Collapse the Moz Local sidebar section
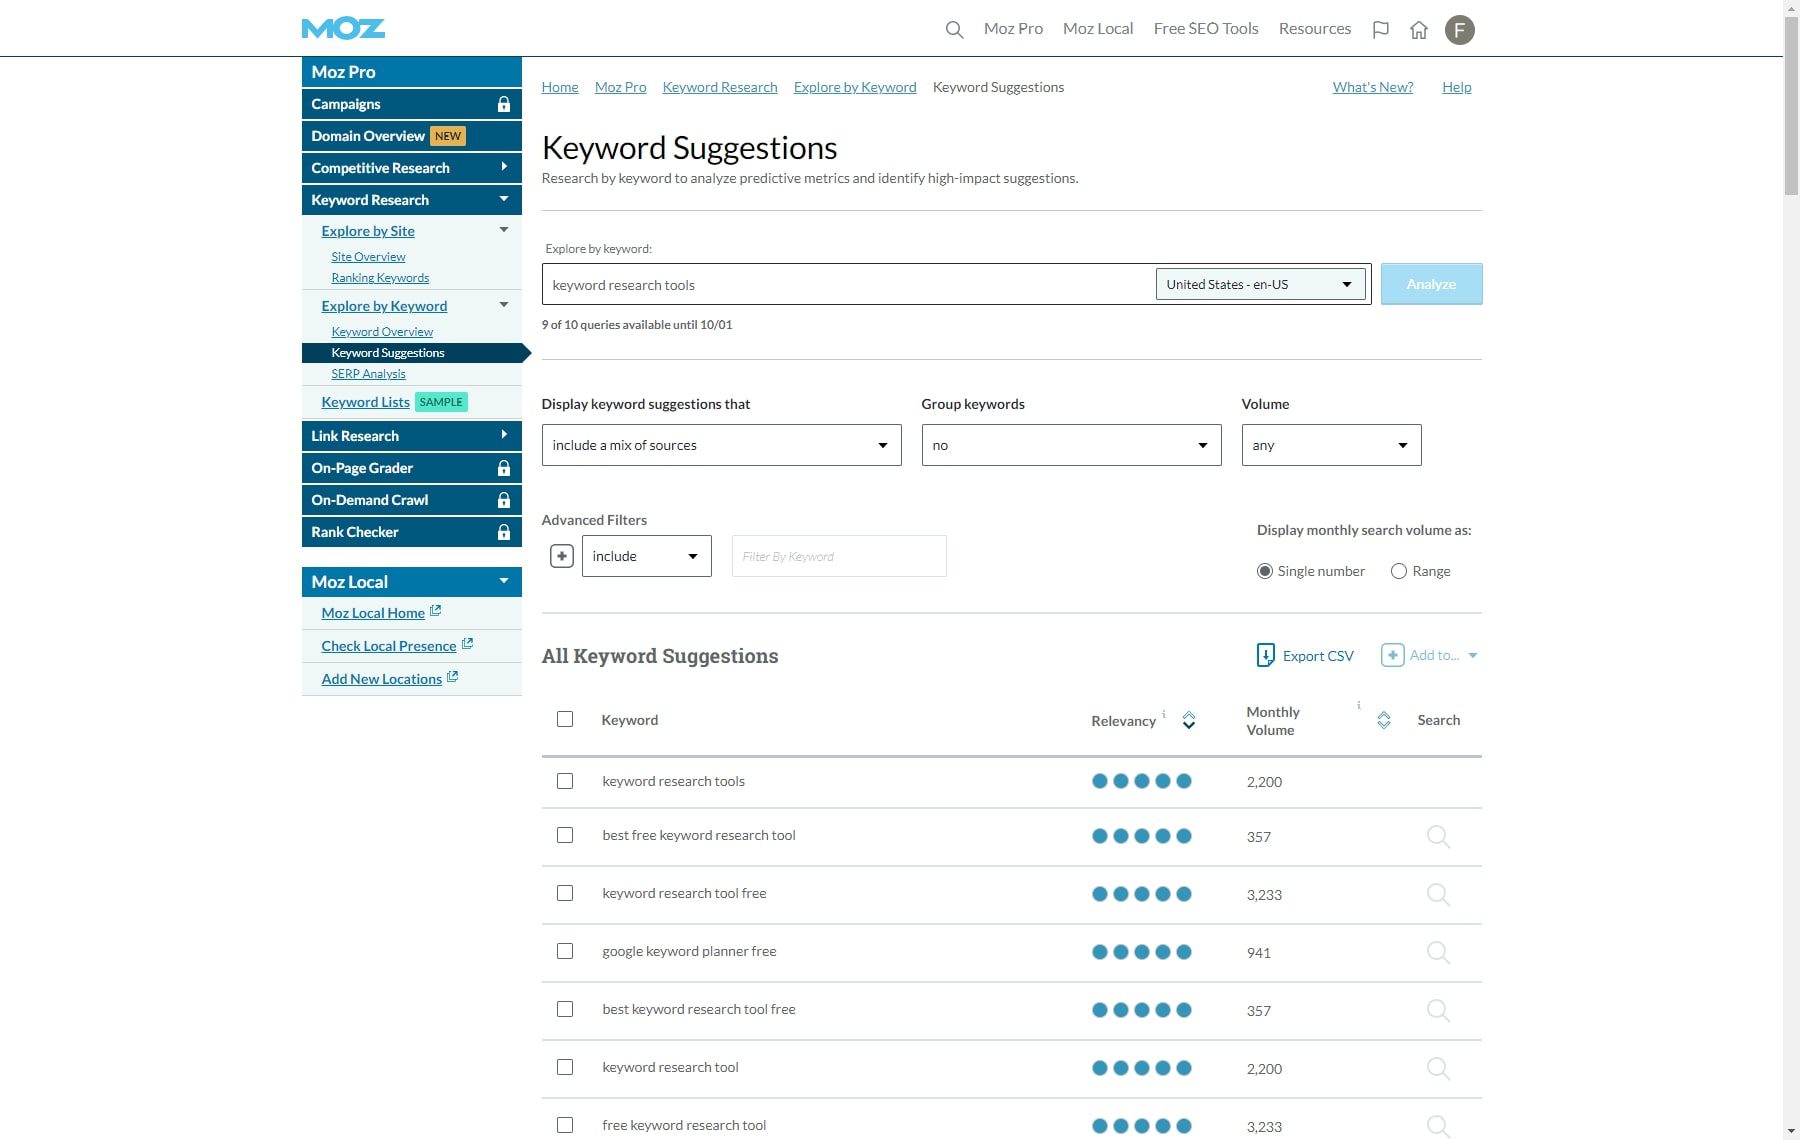Image resolution: width=1800 pixels, height=1140 pixels. click(x=504, y=581)
